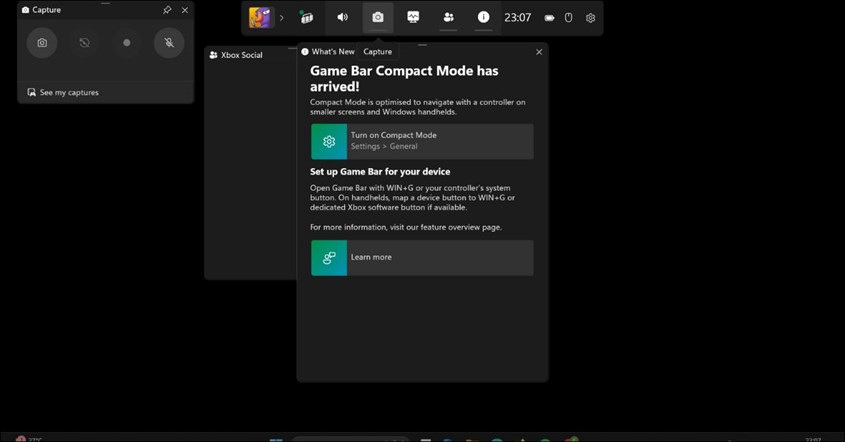Click the battery status icon
This screenshot has width=845, height=442.
pos(549,18)
